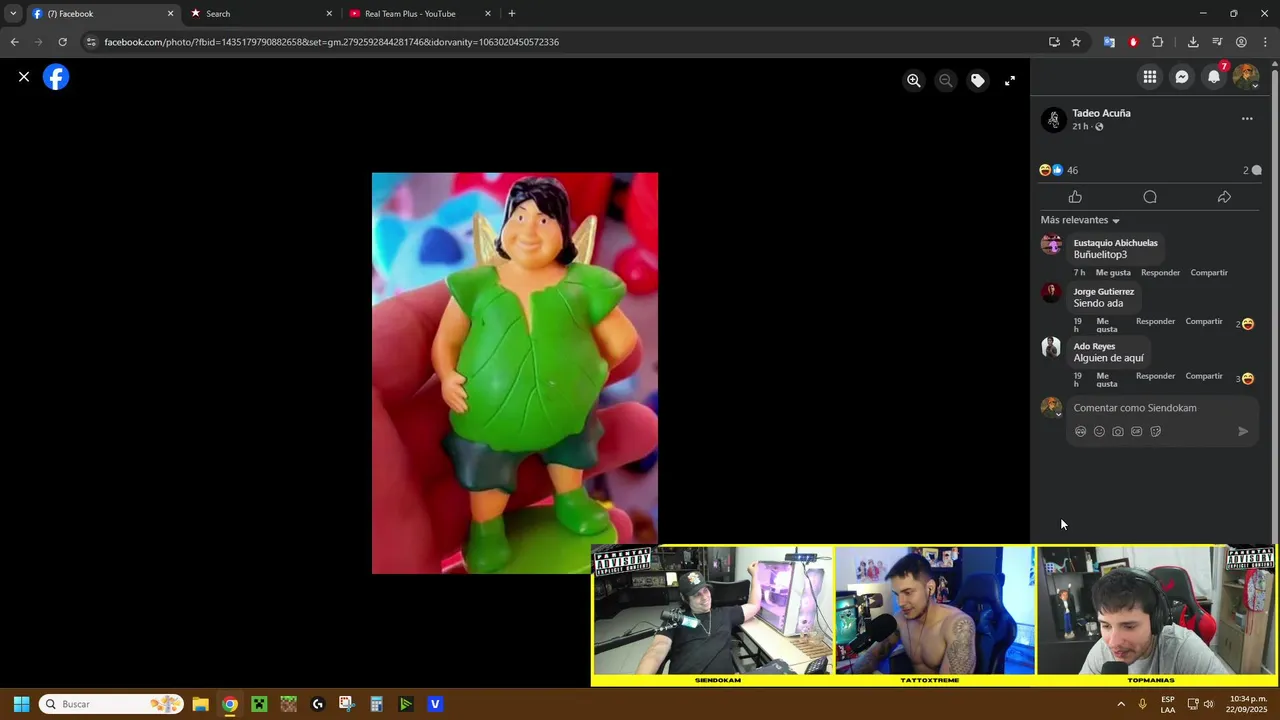Open Ado Reyes' profile
Viewport: 1280px width, 720px height.
pos(1094,347)
